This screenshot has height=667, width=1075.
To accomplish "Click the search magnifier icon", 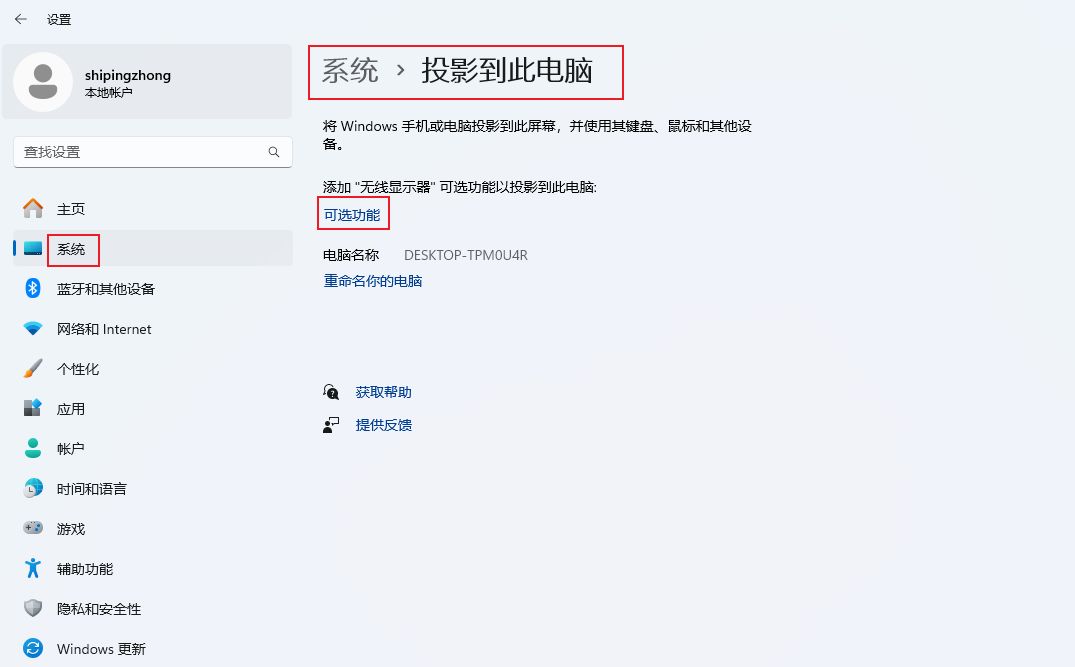I will coord(274,152).
